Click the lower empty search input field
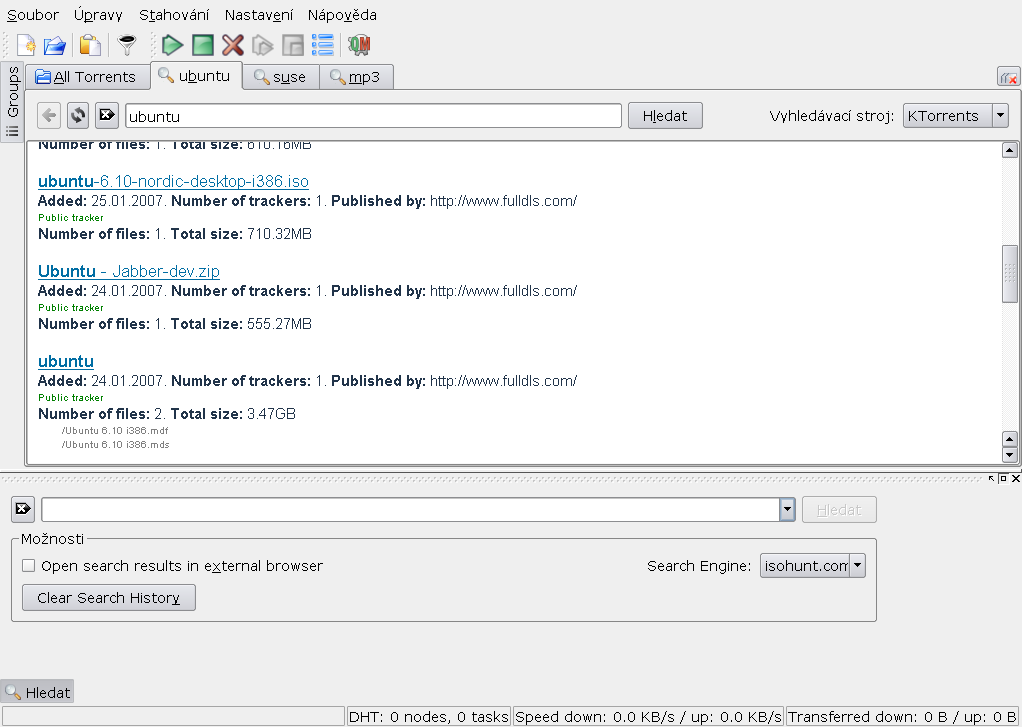This screenshot has height=727, width=1022. (411, 509)
